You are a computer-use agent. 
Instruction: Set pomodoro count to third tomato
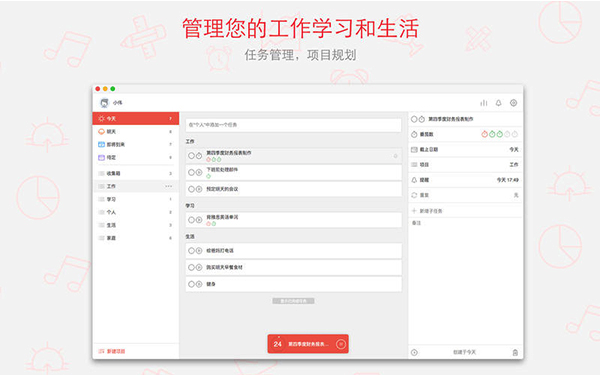pos(500,134)
